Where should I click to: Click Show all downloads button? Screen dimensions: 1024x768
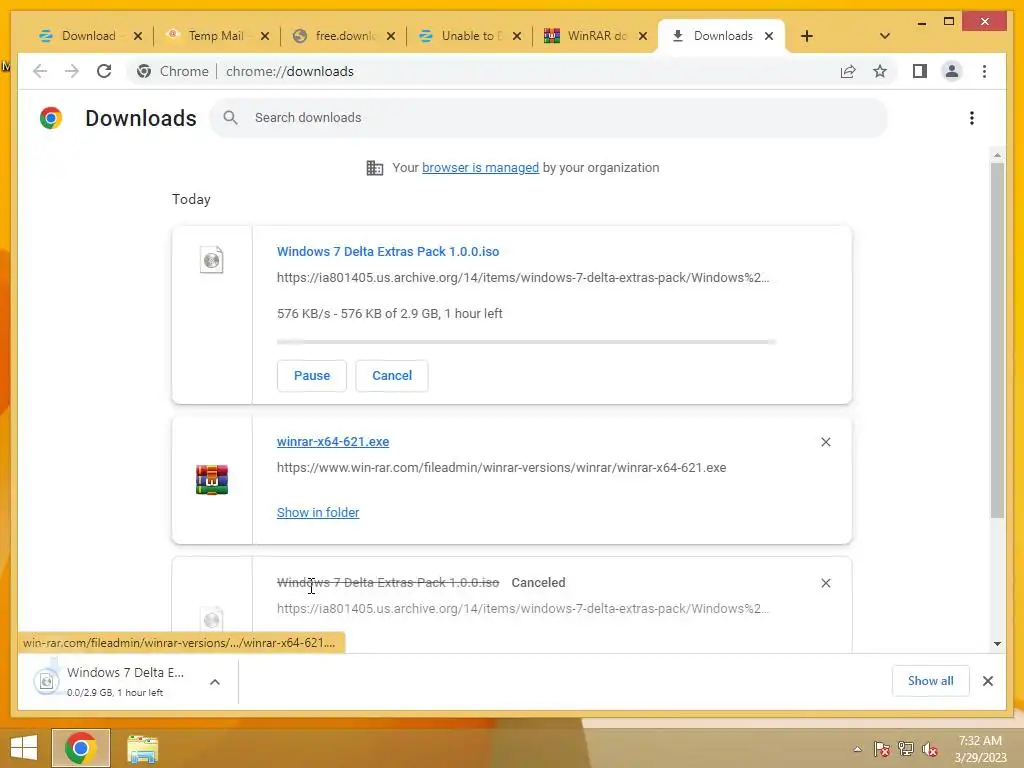tap(931, 681)
